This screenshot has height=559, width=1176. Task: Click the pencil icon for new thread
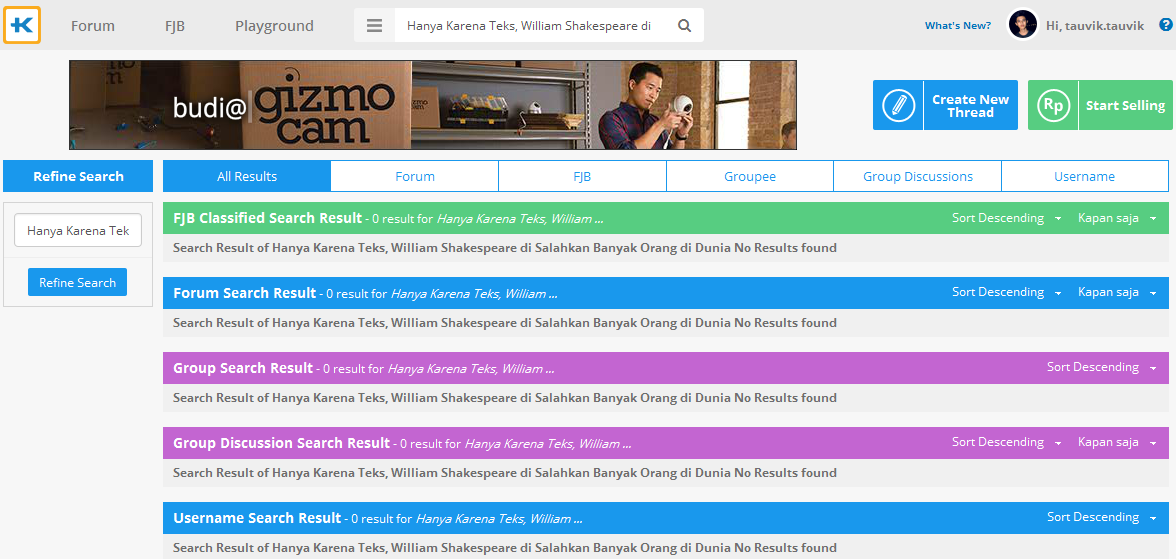(898, 105)
